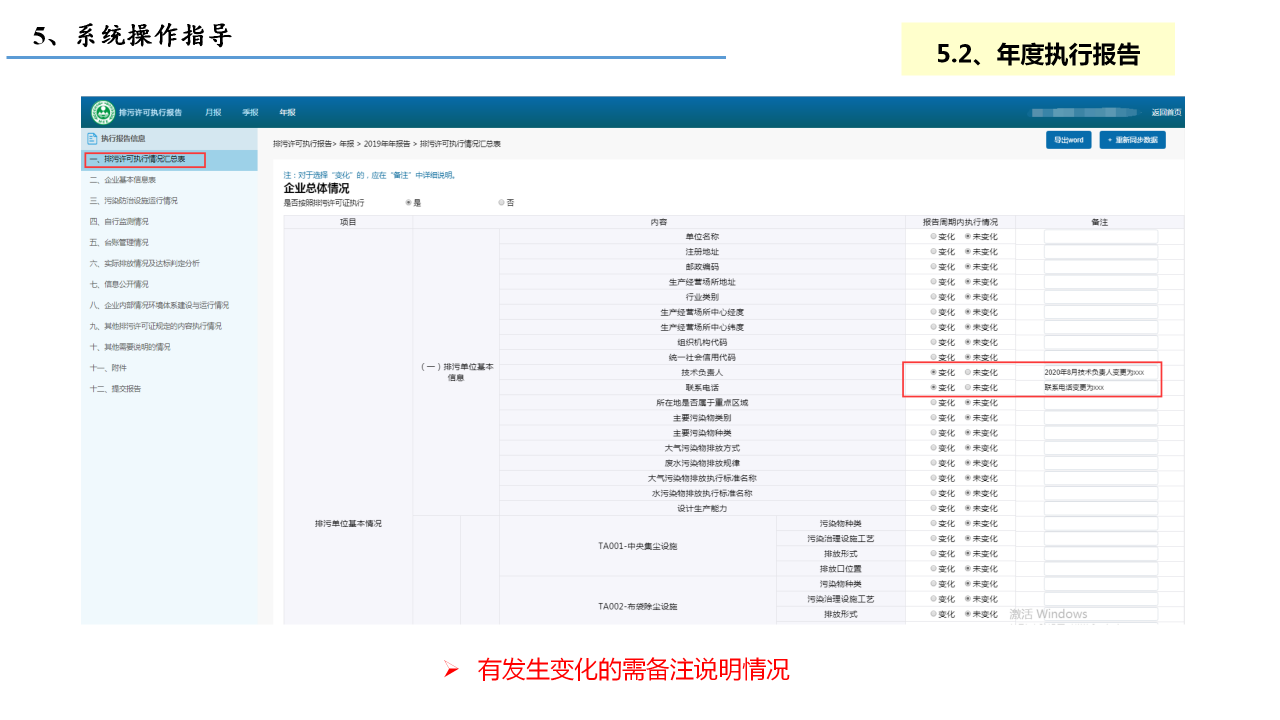Open 三、污染防治设施运行情况 in the sidebar
Image resolution: width=1280 pixels, height=720 pixels.
point(134,201)
